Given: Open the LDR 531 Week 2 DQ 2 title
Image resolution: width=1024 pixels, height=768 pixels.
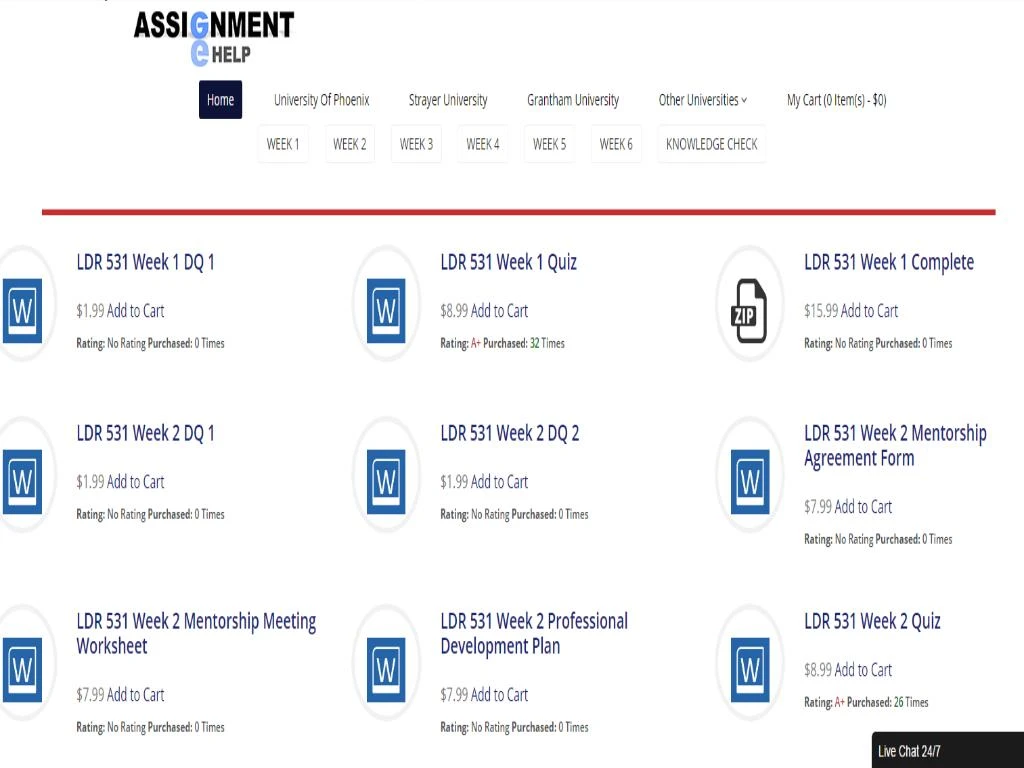Looking at the screenshot, I should coord(509,434).
